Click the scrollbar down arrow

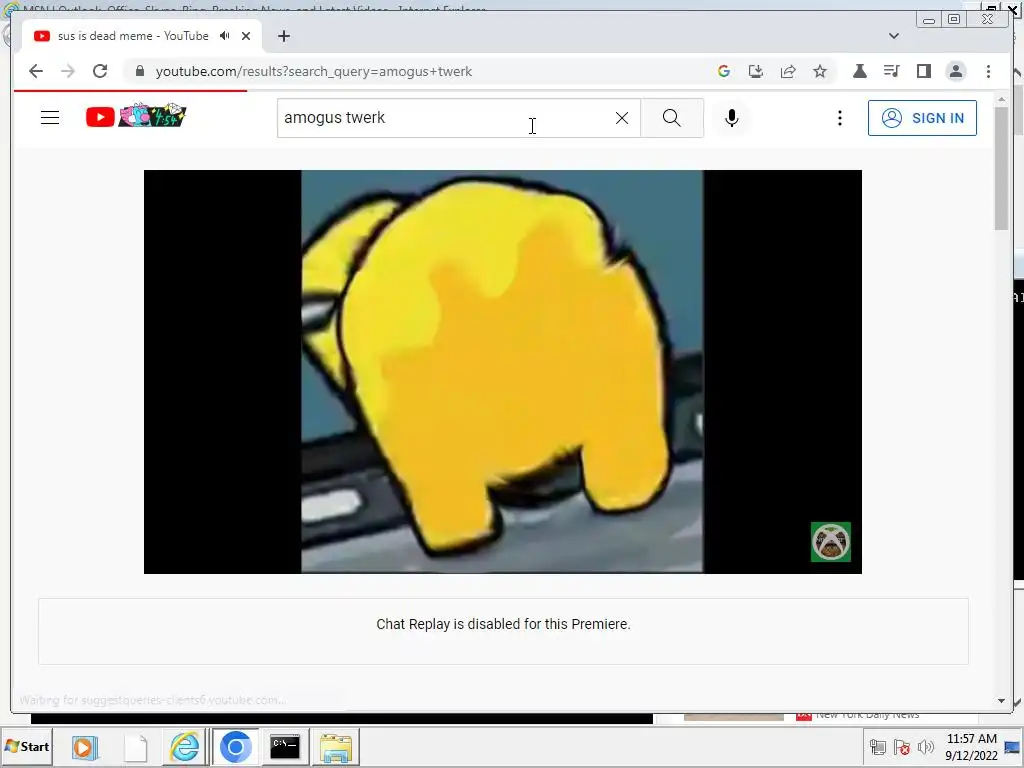1001,701
